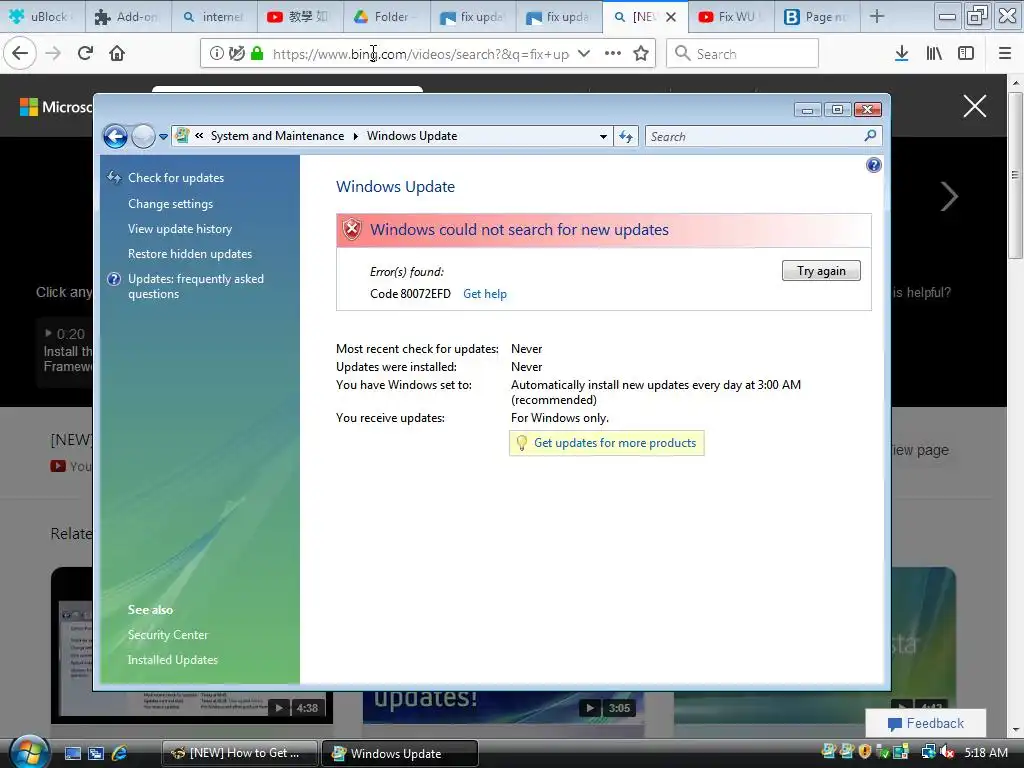This screenshot has height=768, width=1024.
Task: Click the Back arrow in Windows Update window
Action: click(116, 136)
